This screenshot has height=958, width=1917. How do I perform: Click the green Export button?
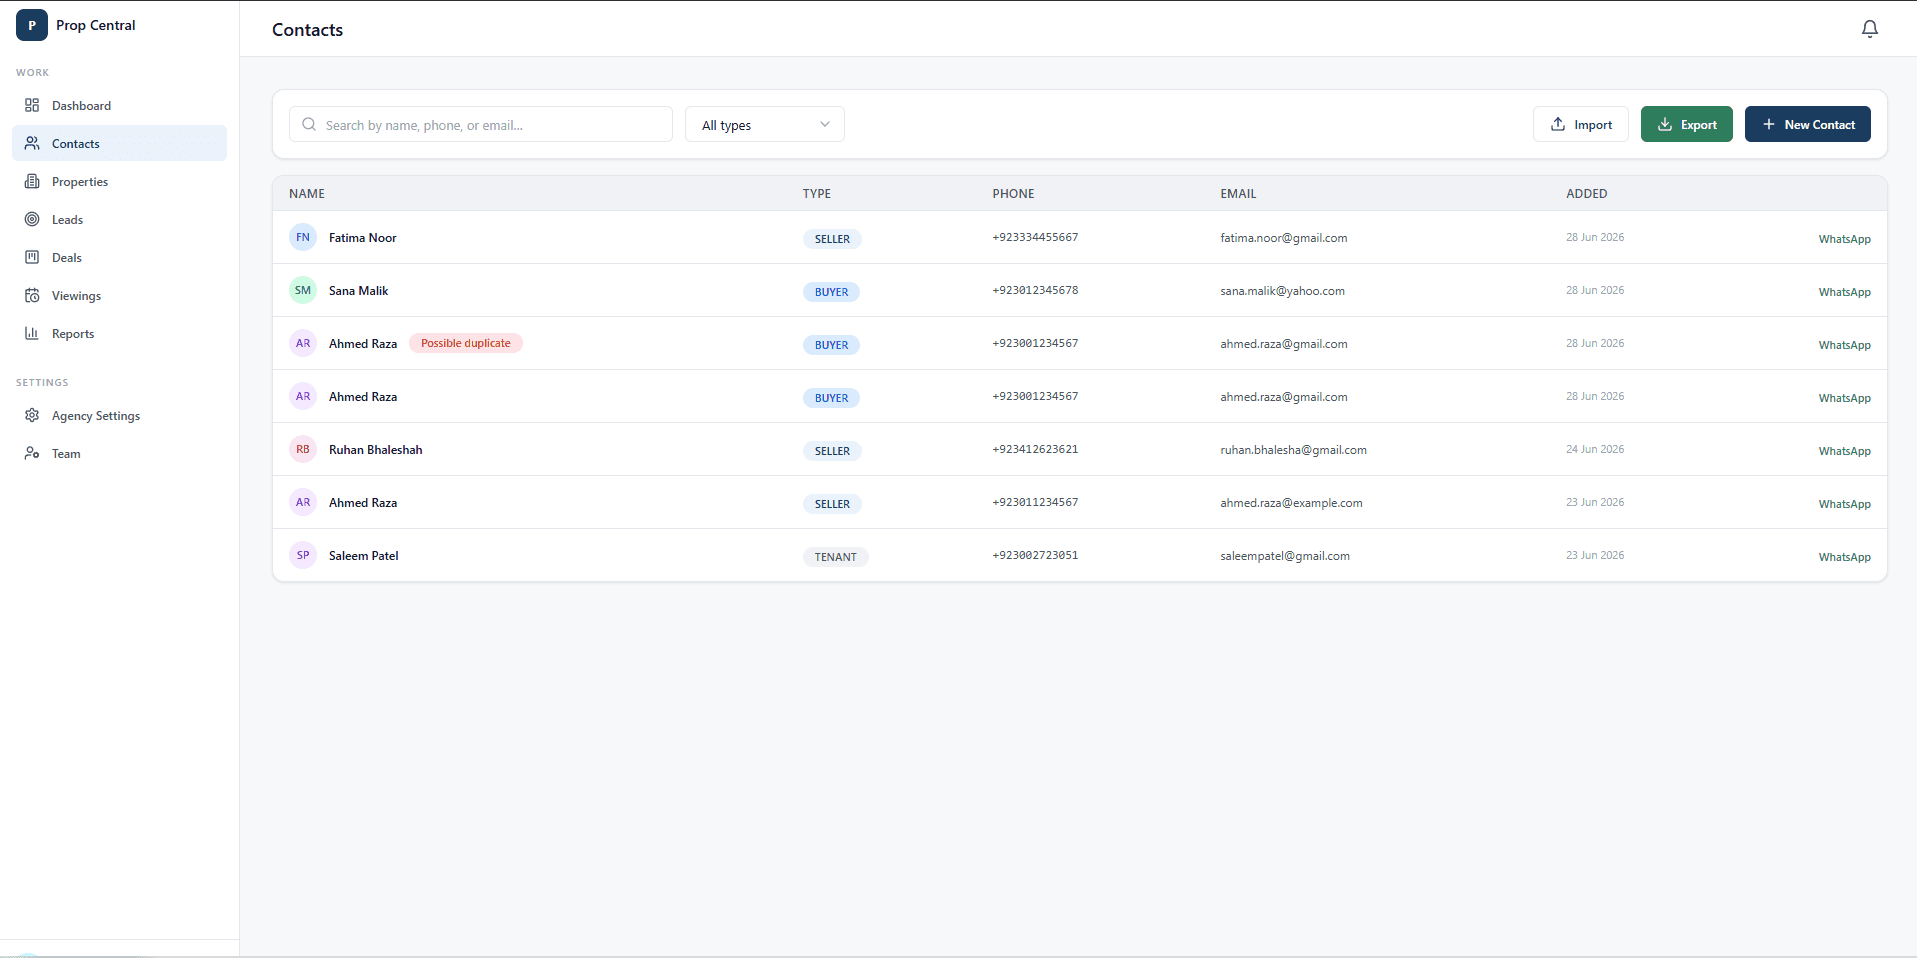[x=1687, y=124]
